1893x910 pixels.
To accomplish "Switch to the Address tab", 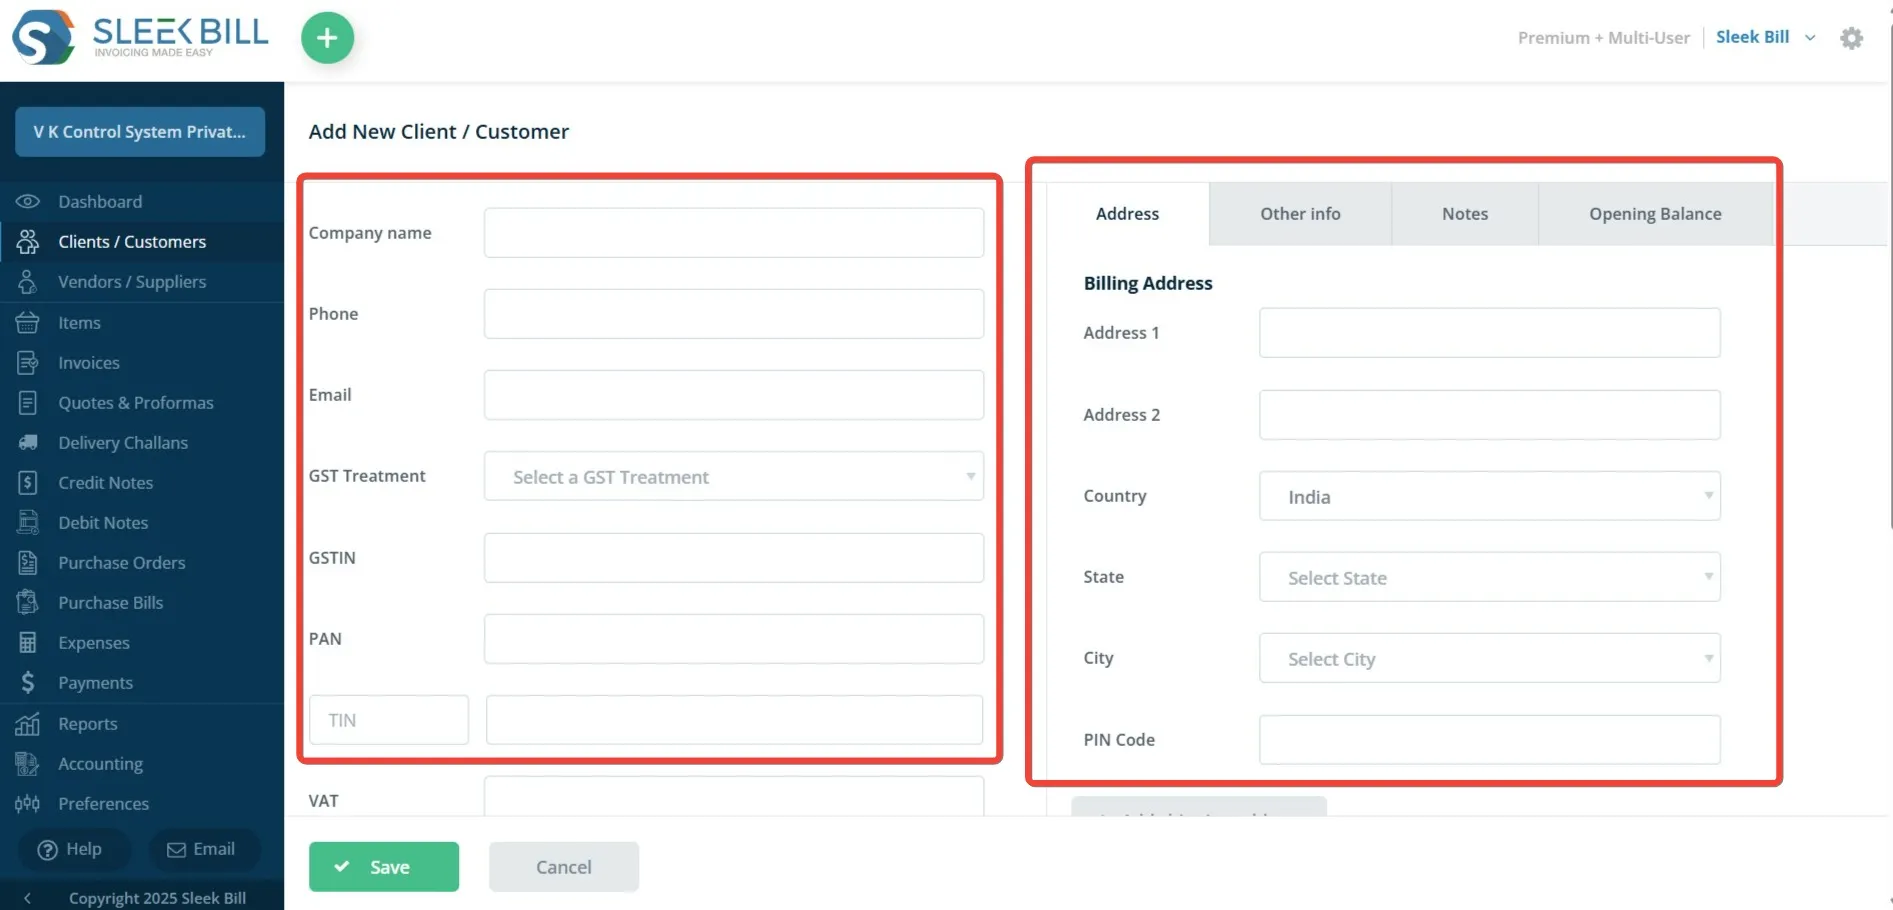I will tap(1127, 213).
